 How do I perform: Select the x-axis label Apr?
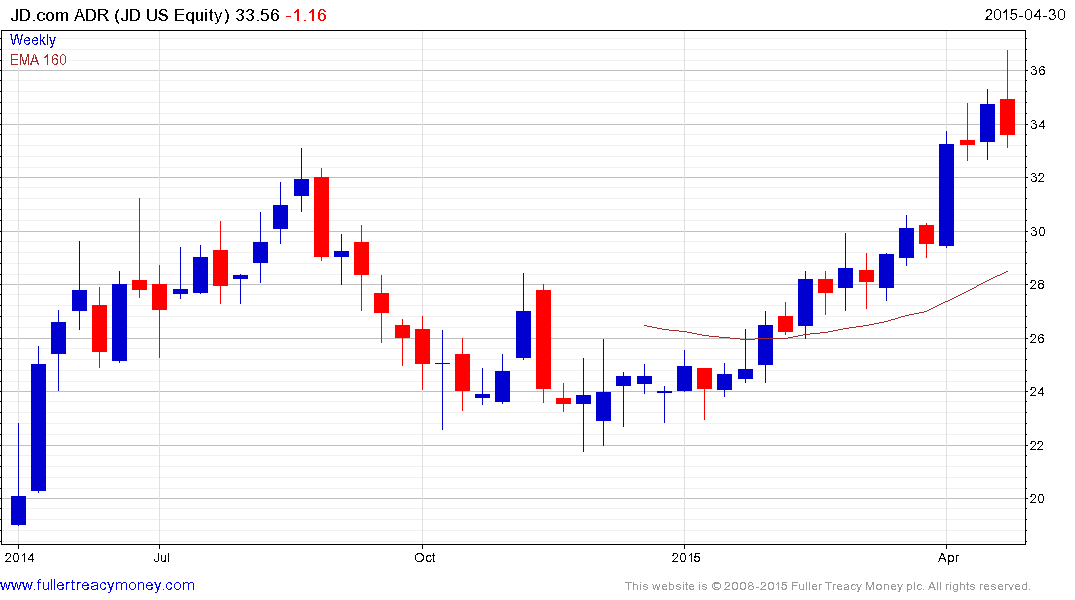coord(948,557)
